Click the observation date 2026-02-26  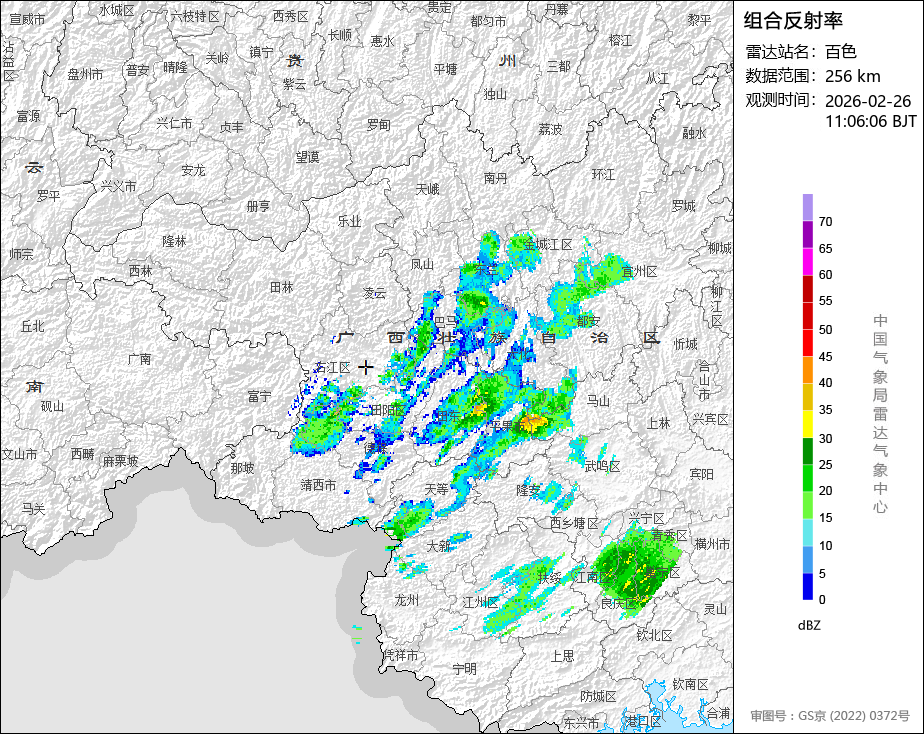(867, 101)
